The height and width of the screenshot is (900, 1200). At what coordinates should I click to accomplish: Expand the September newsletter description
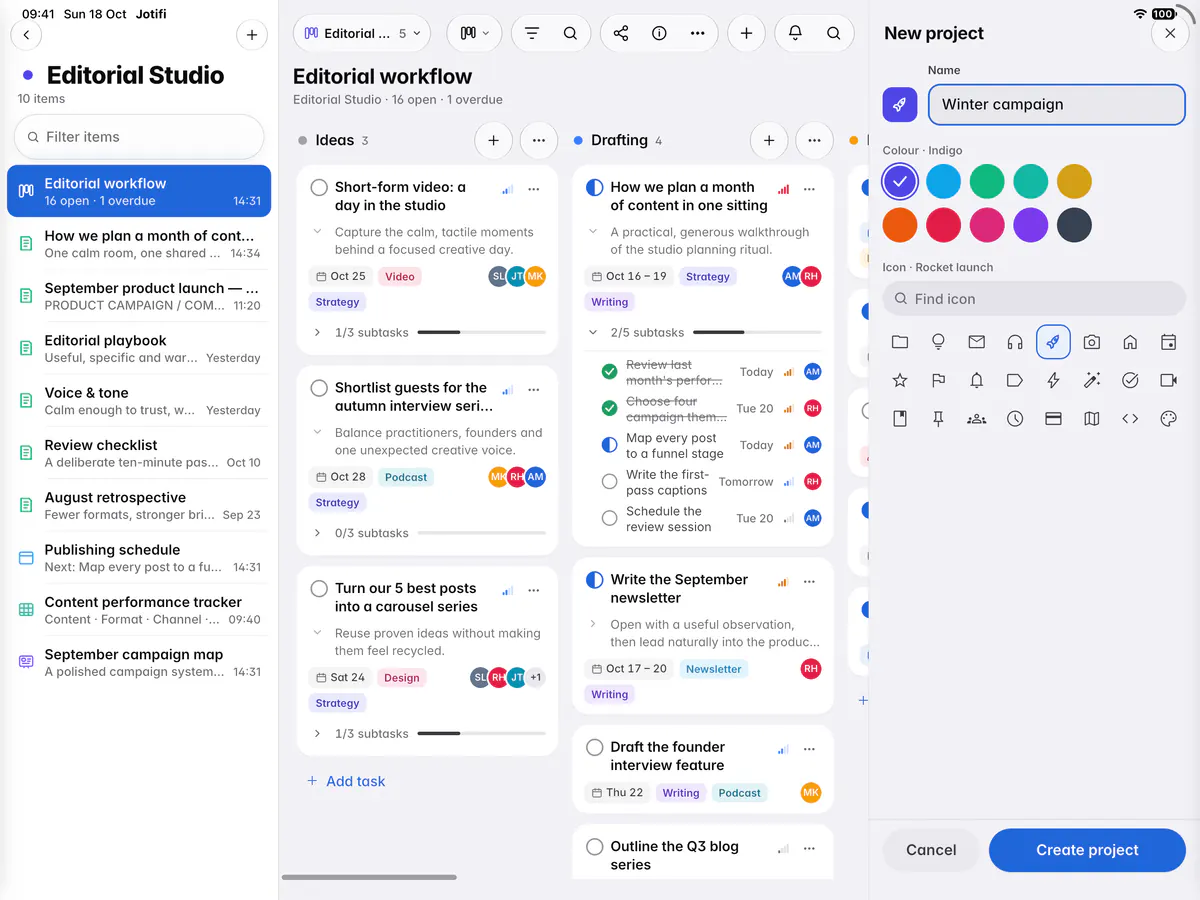[x=592, y=624]
